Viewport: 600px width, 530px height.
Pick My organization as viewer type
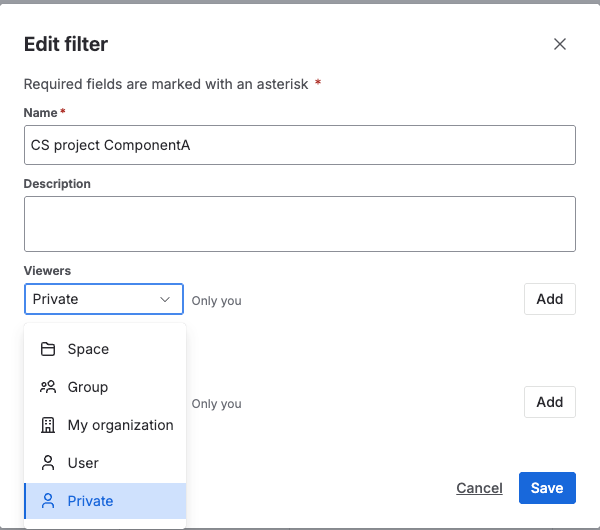(120, 425)
